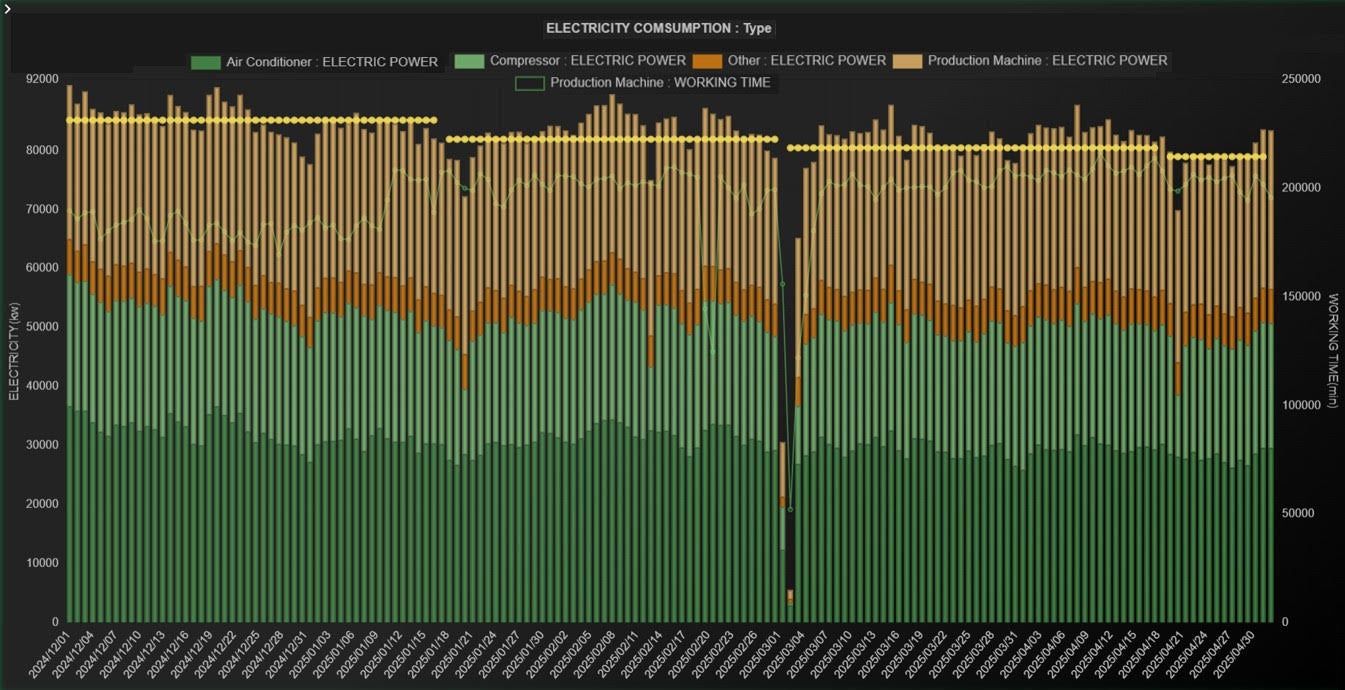Expand the side panel chevron arrow
This screenshot has width=1345, height=690.
coord(6,6)
